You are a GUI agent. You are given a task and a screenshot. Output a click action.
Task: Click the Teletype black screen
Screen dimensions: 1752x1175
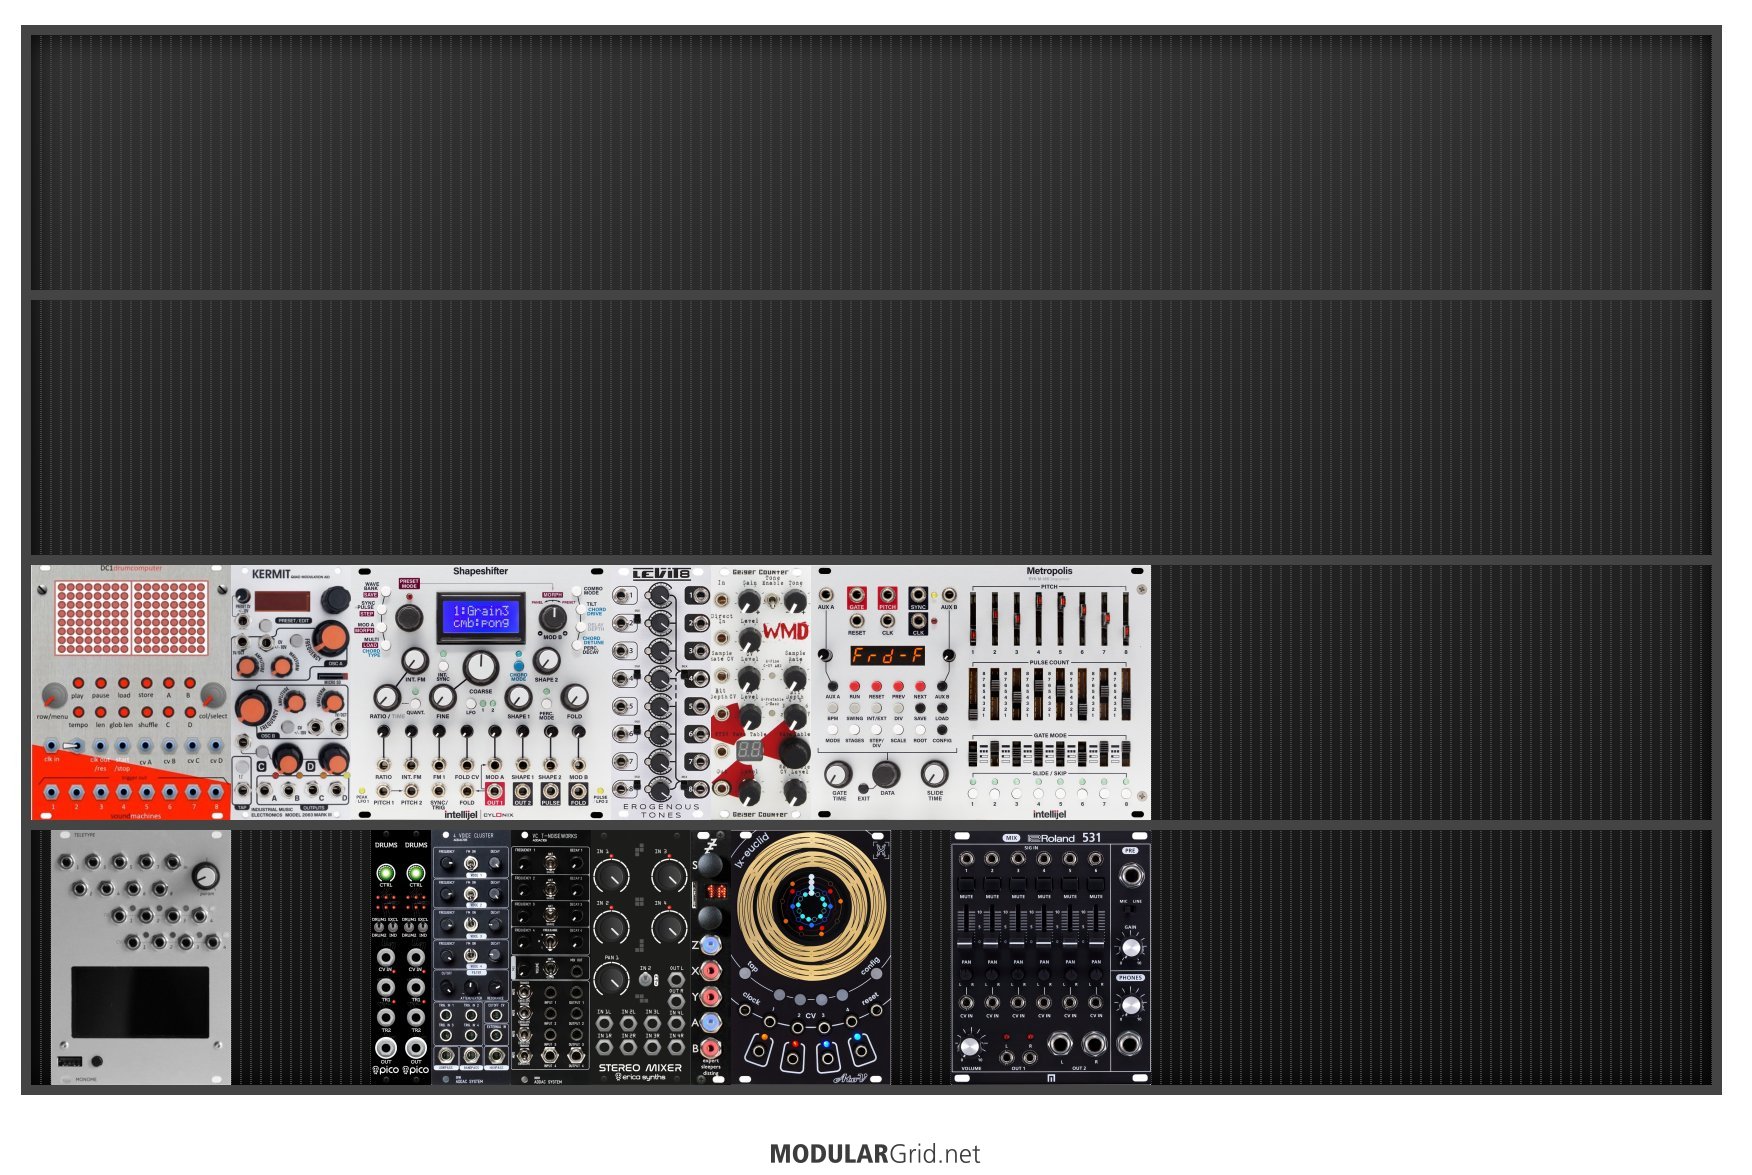point(140,1001)
